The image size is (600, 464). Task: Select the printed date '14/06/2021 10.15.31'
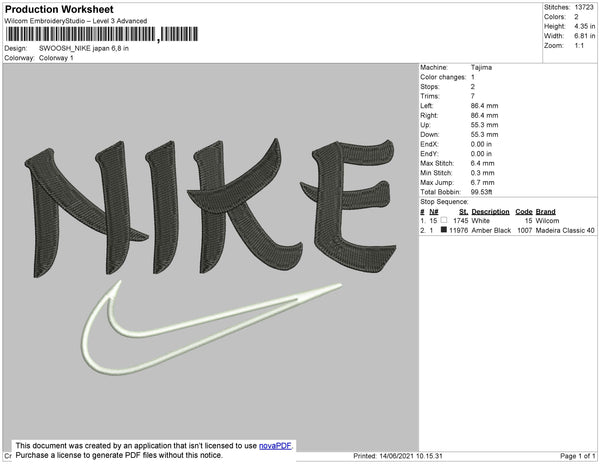pos(411,456)
